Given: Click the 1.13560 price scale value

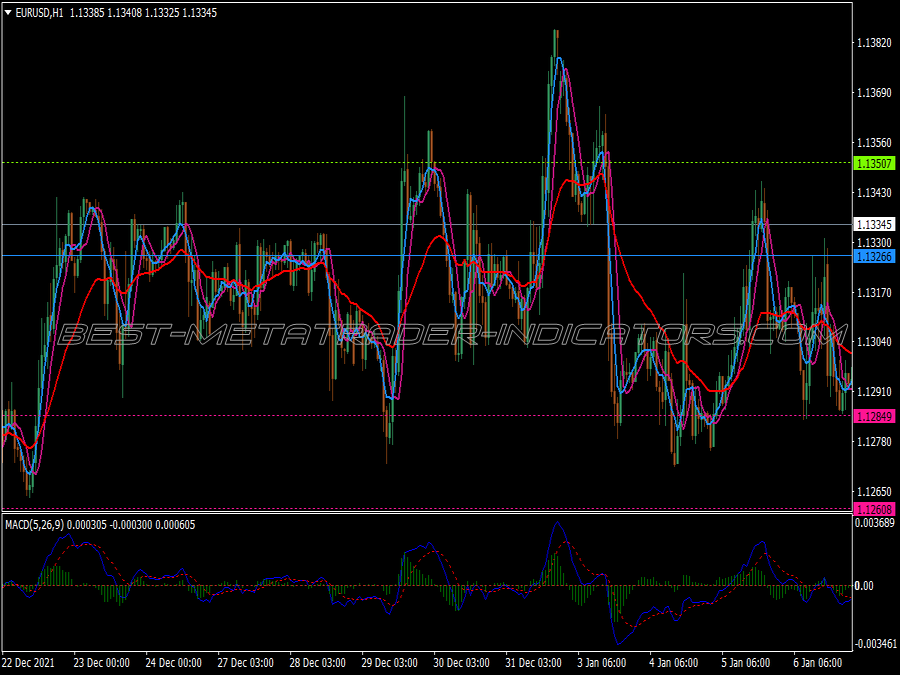Looking at the screenshot, I should [x=874, y=142].
